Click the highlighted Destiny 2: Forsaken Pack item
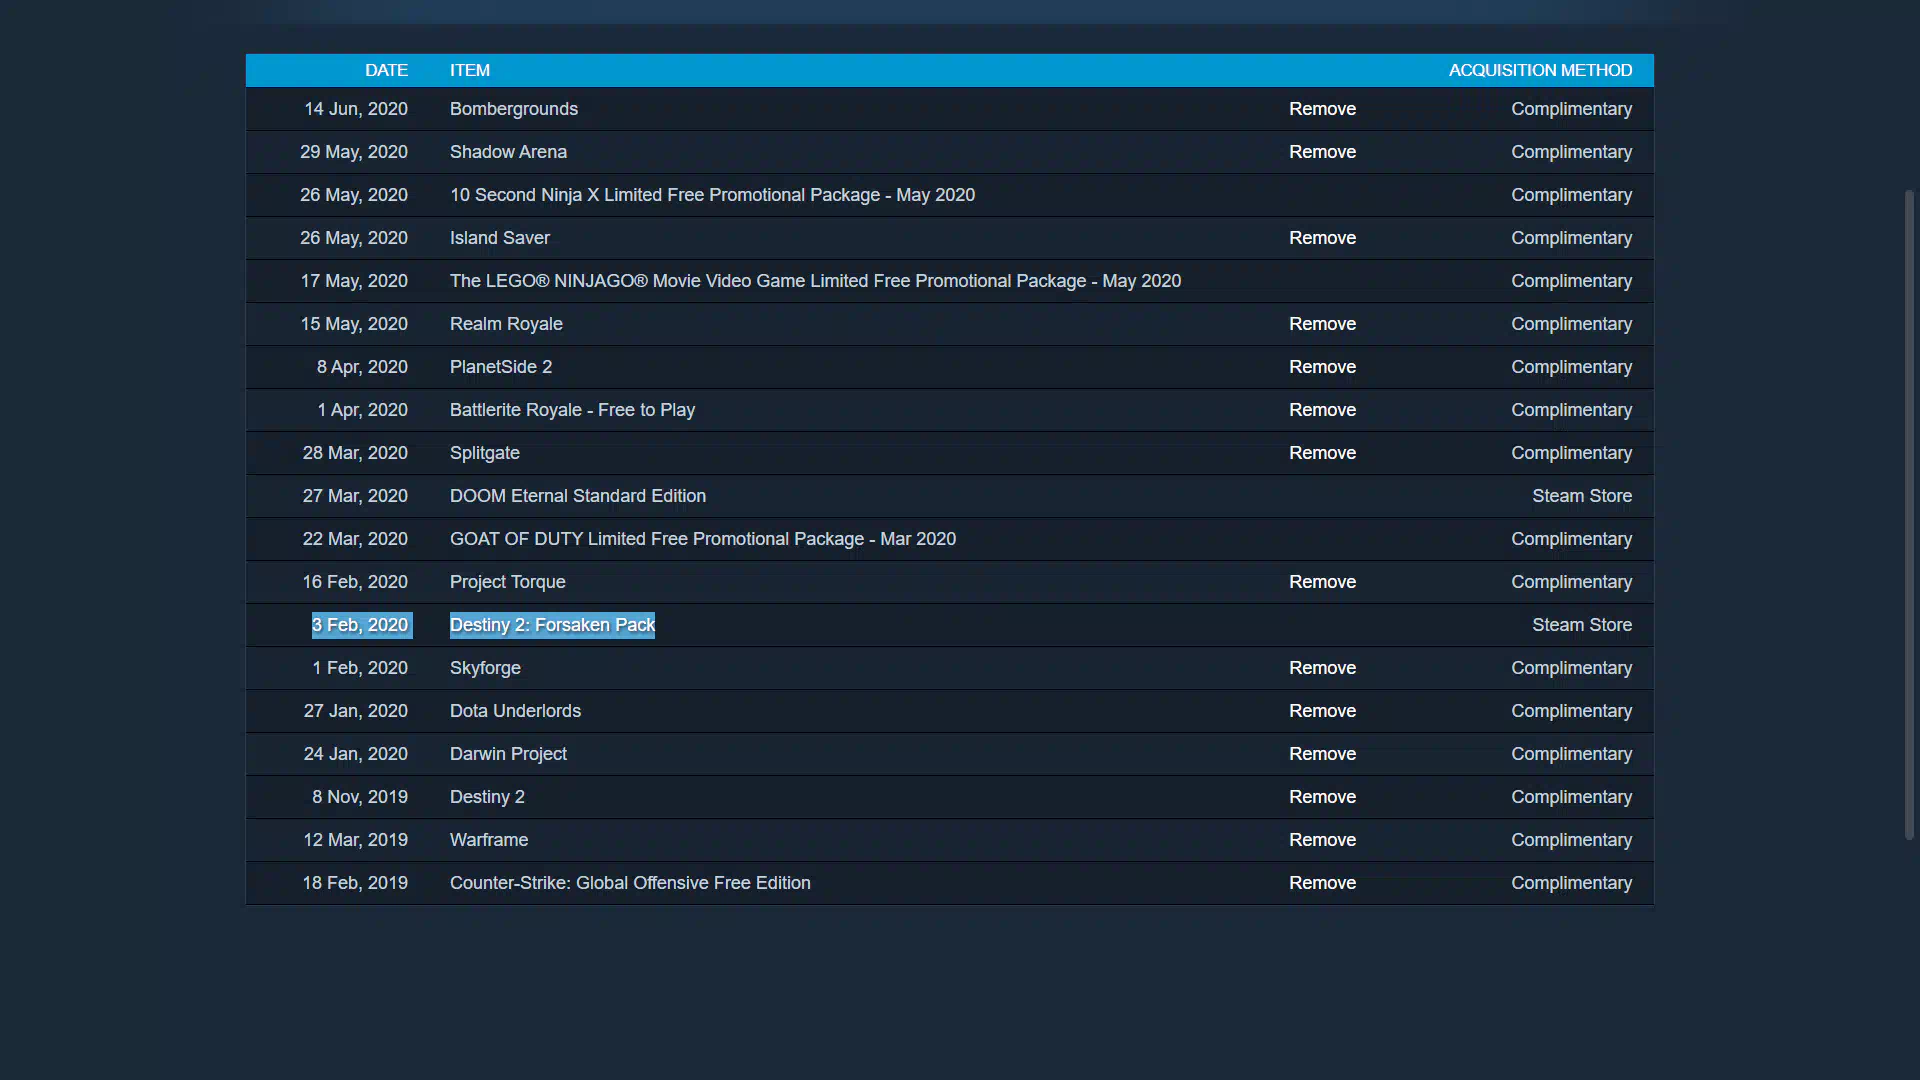This screenshot has width=1920, height=1080. 552,625
